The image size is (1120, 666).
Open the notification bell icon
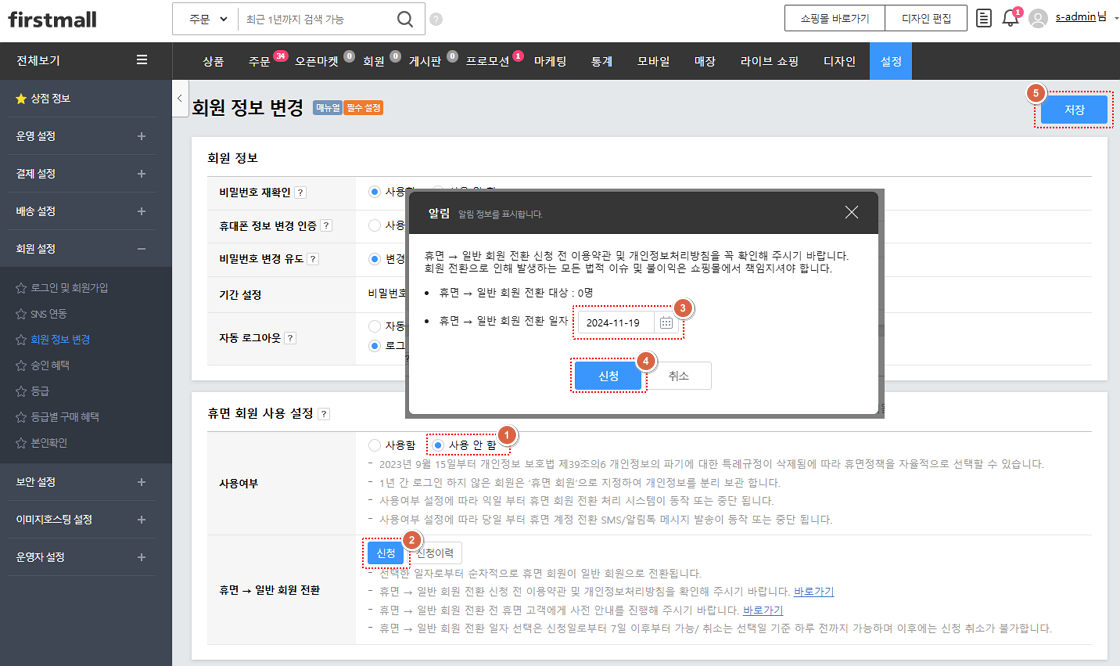(1010, 19)
